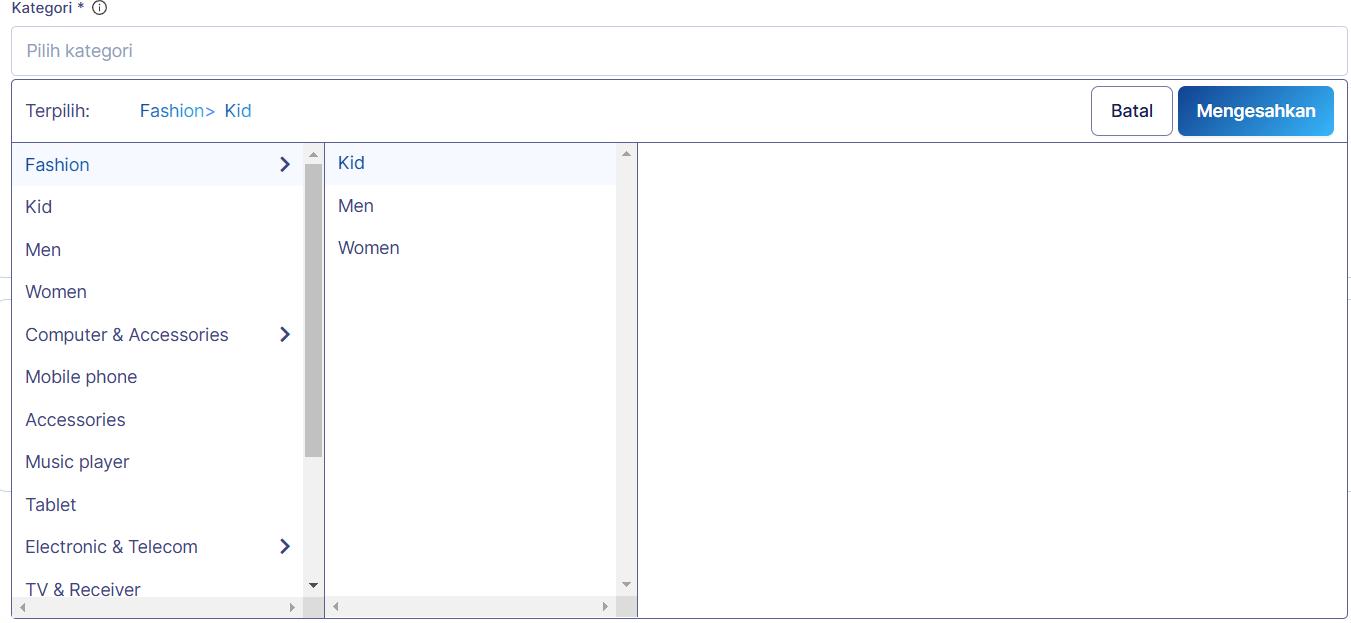Image resolution: width=1351 pixels, height=623 pixels.
Task: Select Accessories in the category list
Action: 75,420
